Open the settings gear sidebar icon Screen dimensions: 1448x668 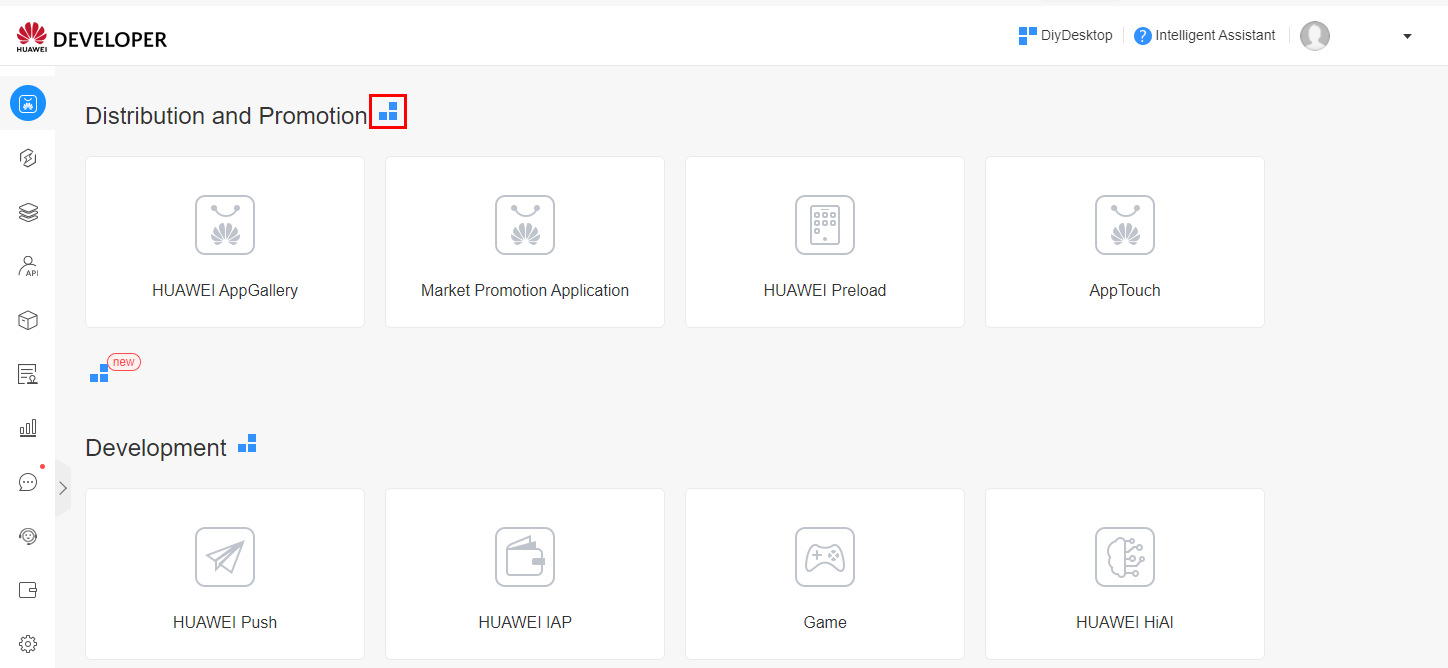28,644
